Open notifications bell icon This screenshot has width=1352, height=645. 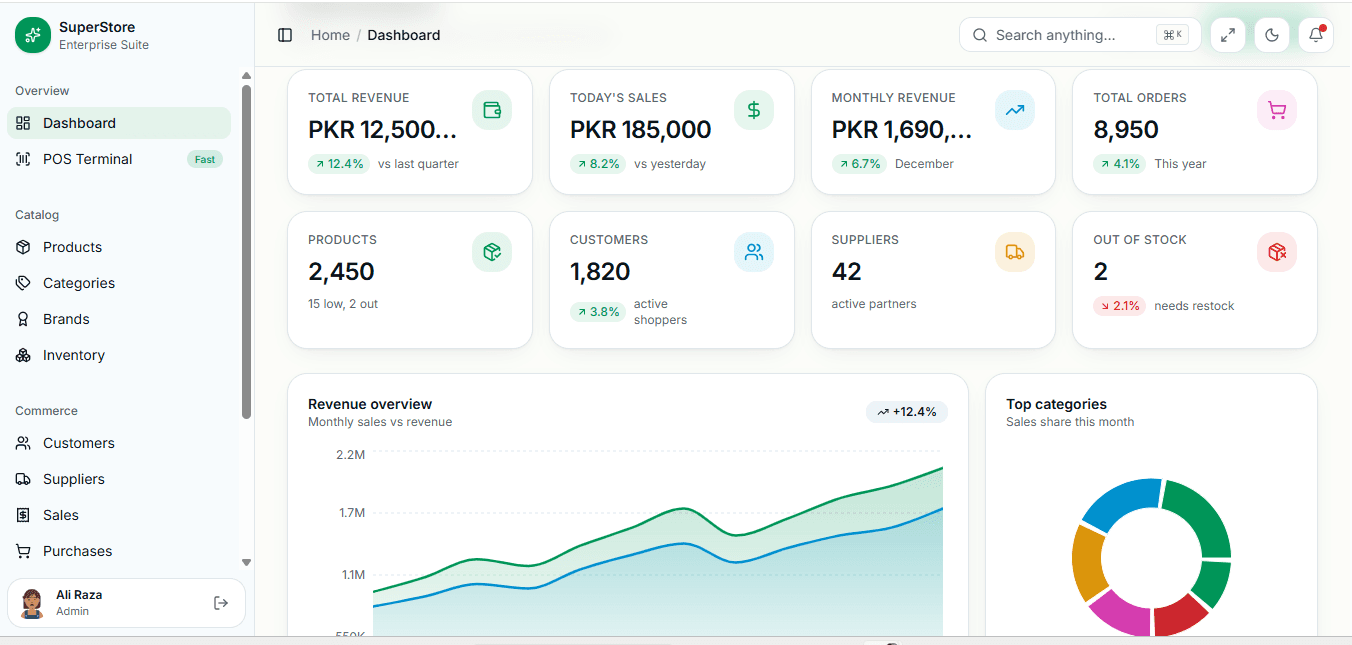(1316, 35)
